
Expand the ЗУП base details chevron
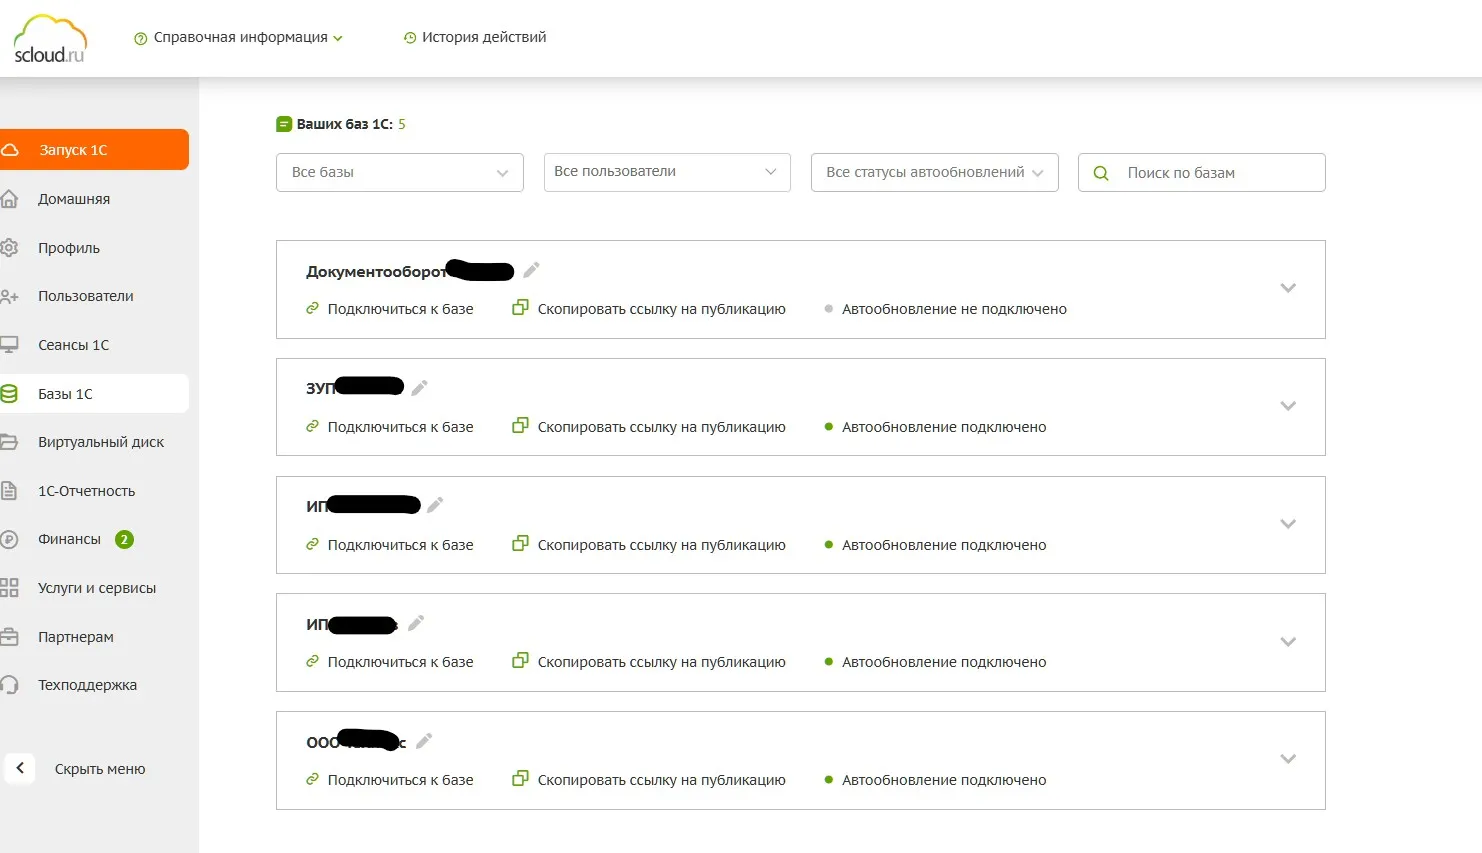1288,406
